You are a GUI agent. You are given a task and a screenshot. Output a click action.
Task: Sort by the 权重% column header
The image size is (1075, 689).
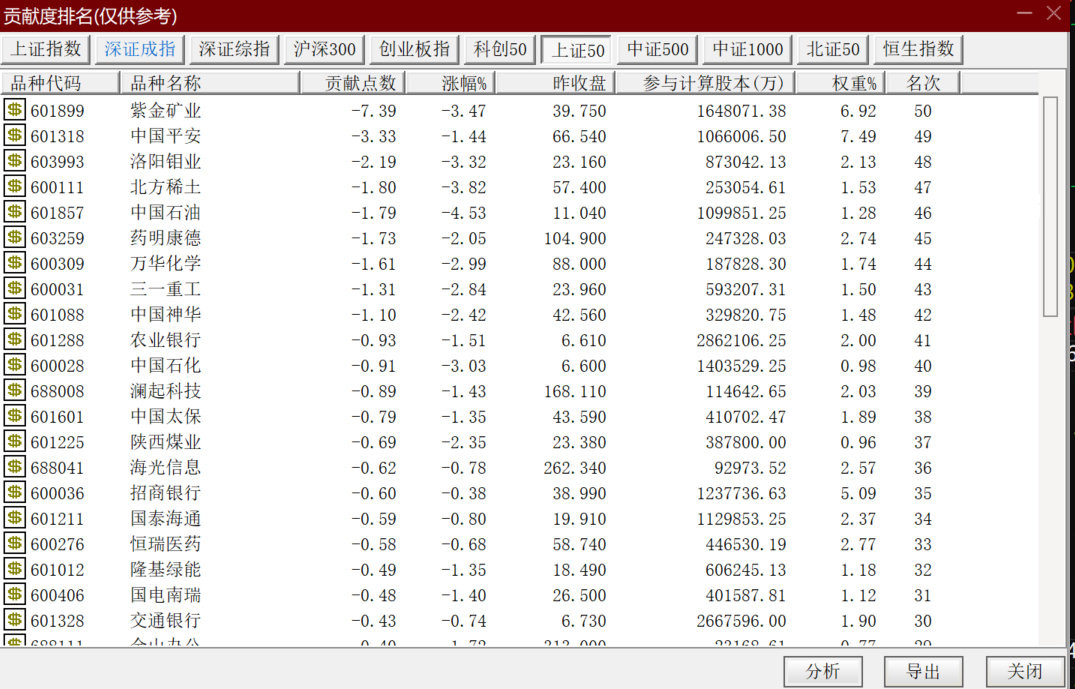(841, 84)
